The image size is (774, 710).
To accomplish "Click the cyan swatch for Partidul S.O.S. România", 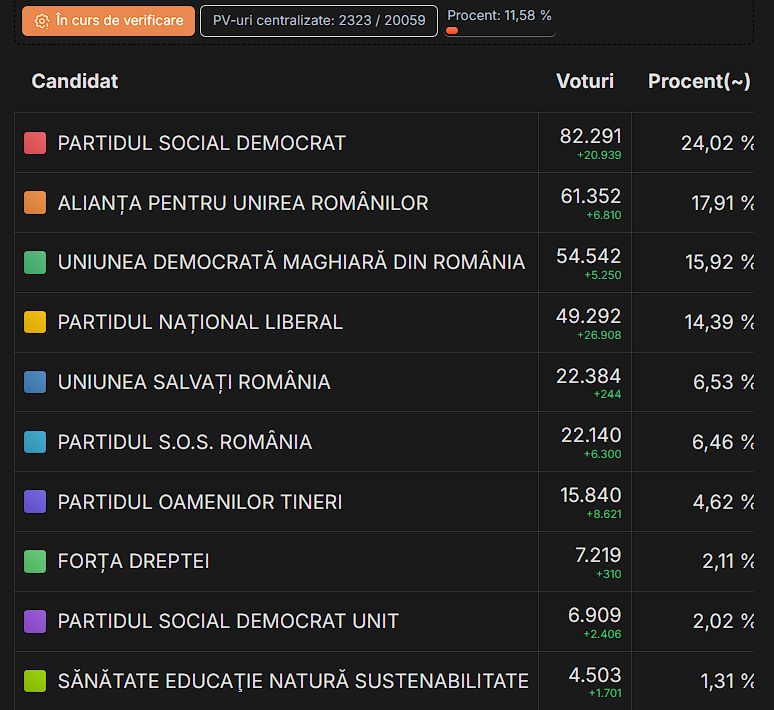I will [x=35, y=442].
